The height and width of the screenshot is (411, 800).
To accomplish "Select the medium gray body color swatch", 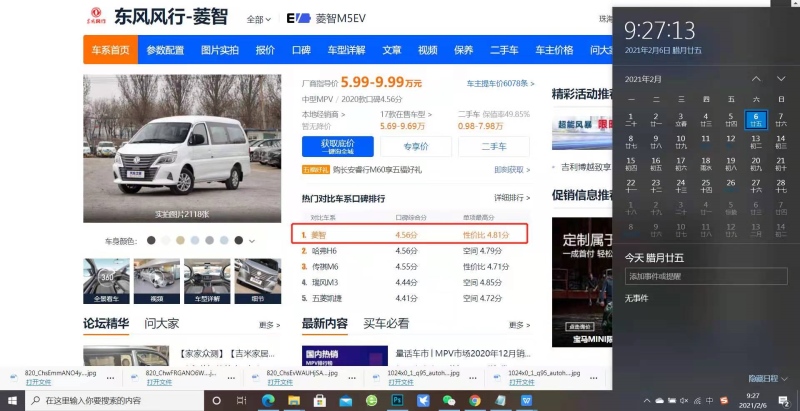I will (x=210, y=240).
